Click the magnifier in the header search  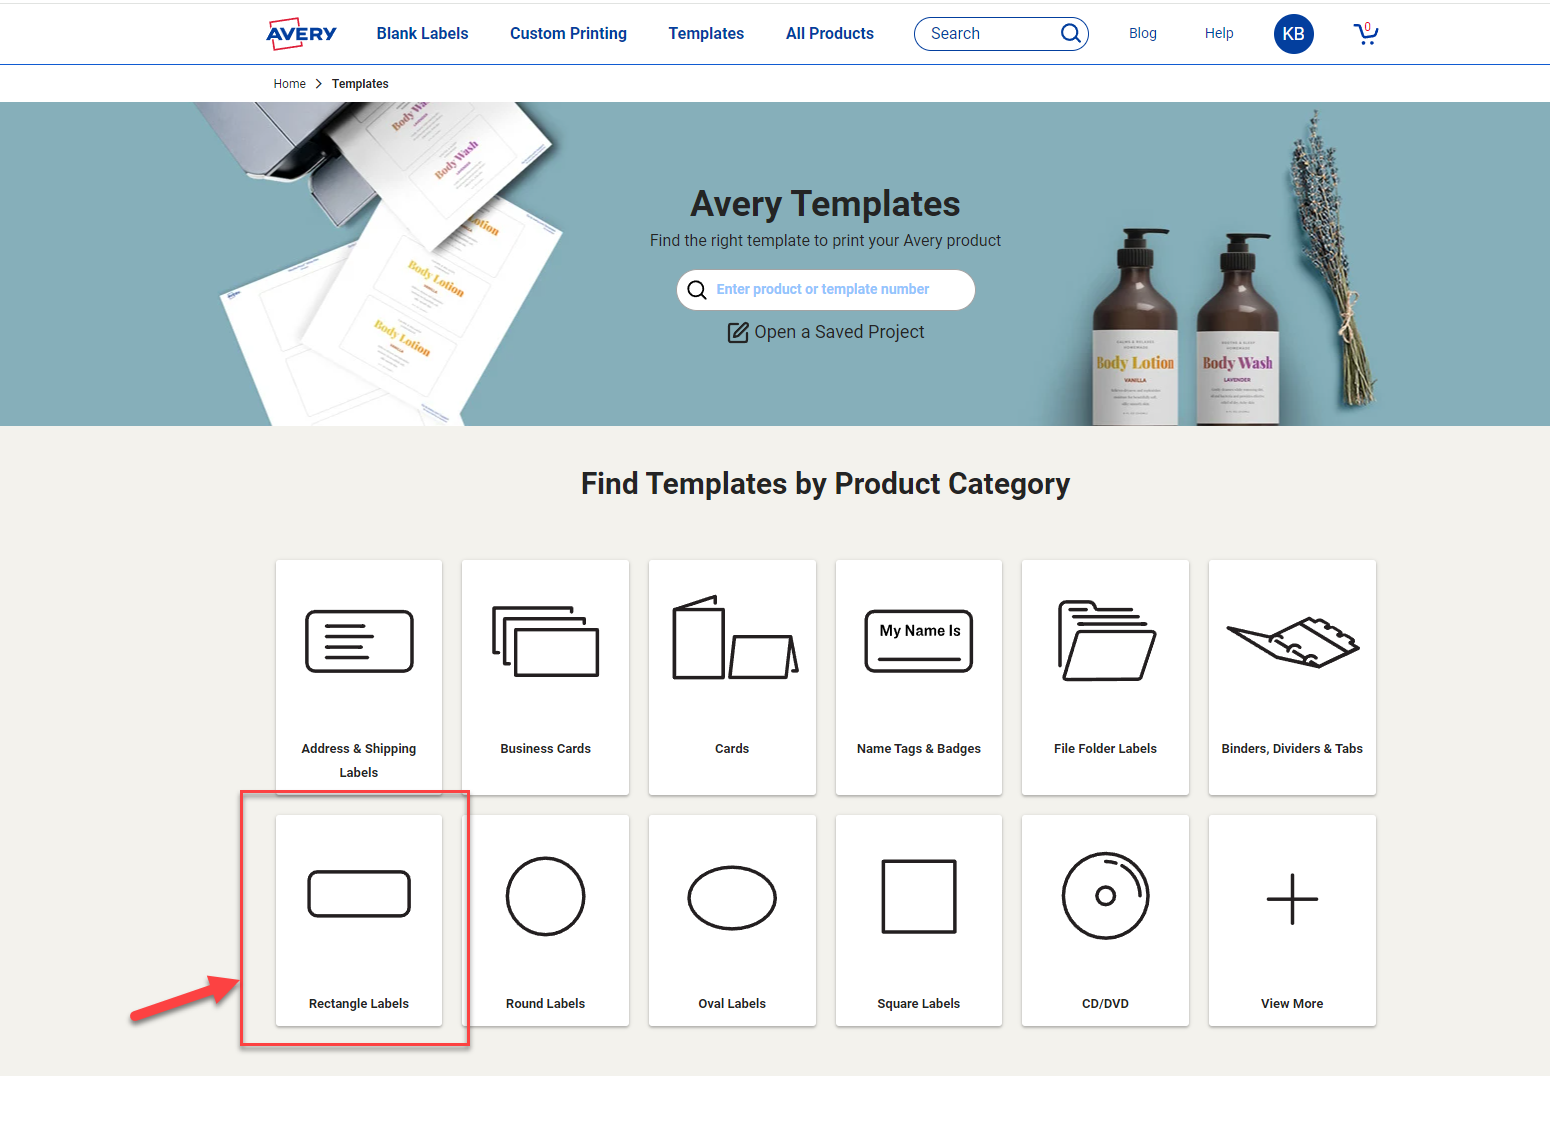[1070, 33]
